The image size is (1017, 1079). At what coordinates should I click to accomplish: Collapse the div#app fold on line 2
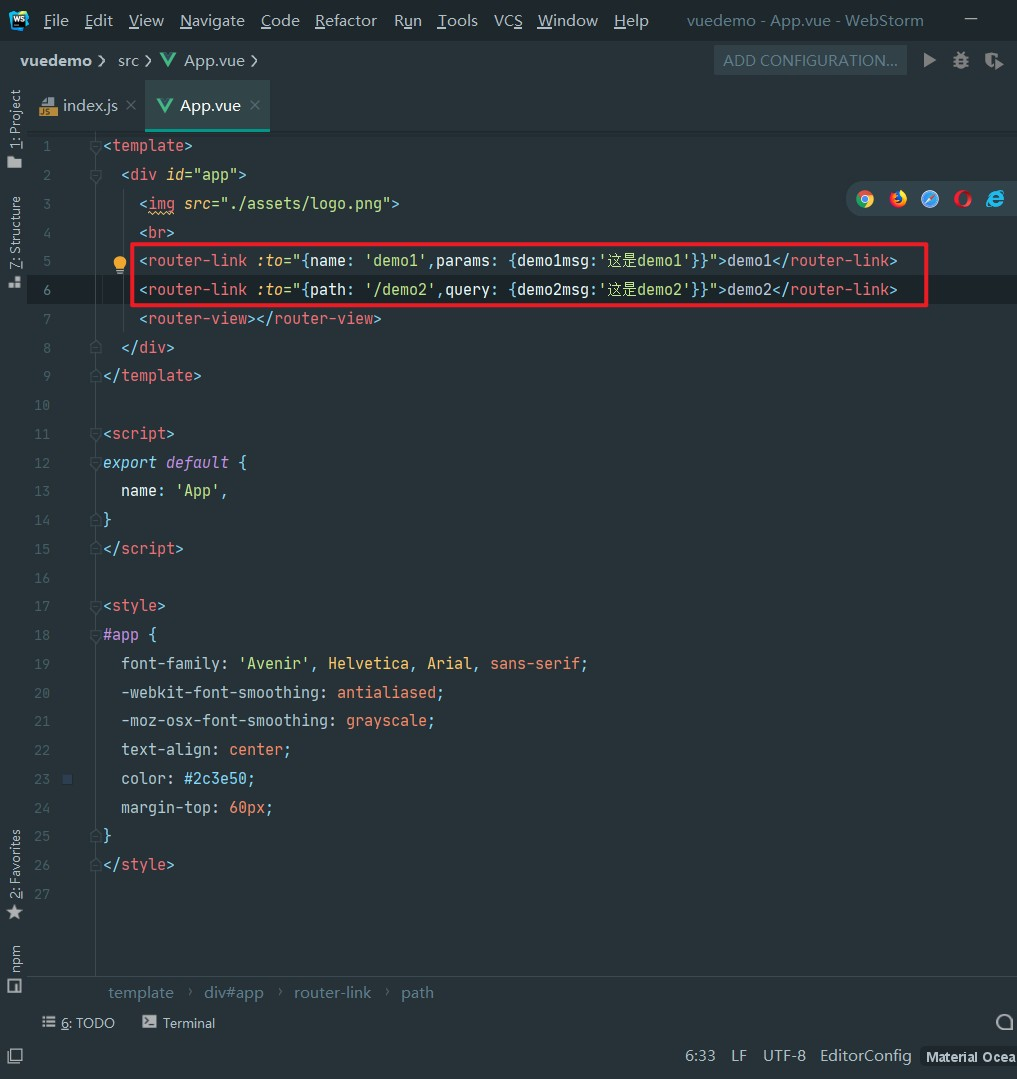(96, 175)
